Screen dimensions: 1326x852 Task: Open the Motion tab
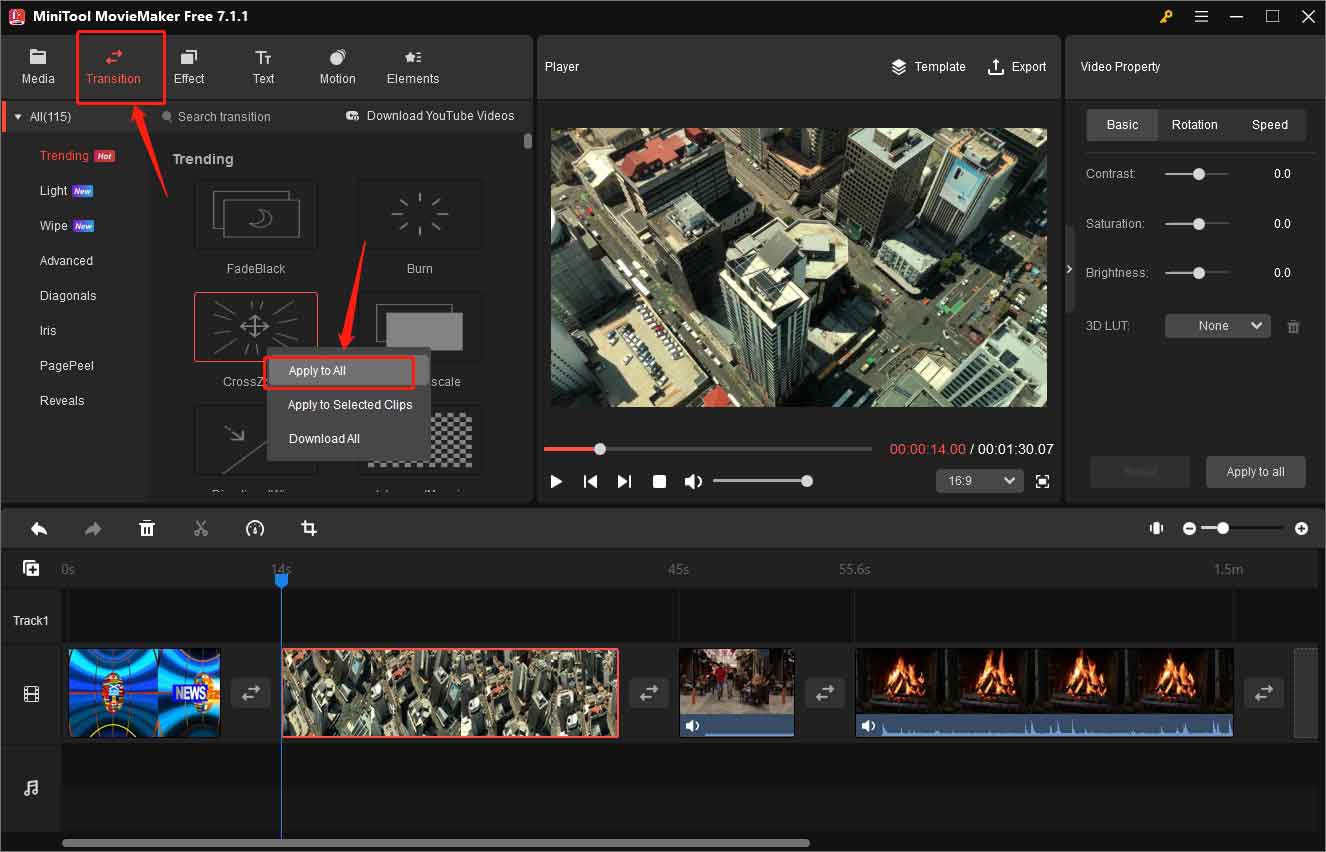point(337,66)
